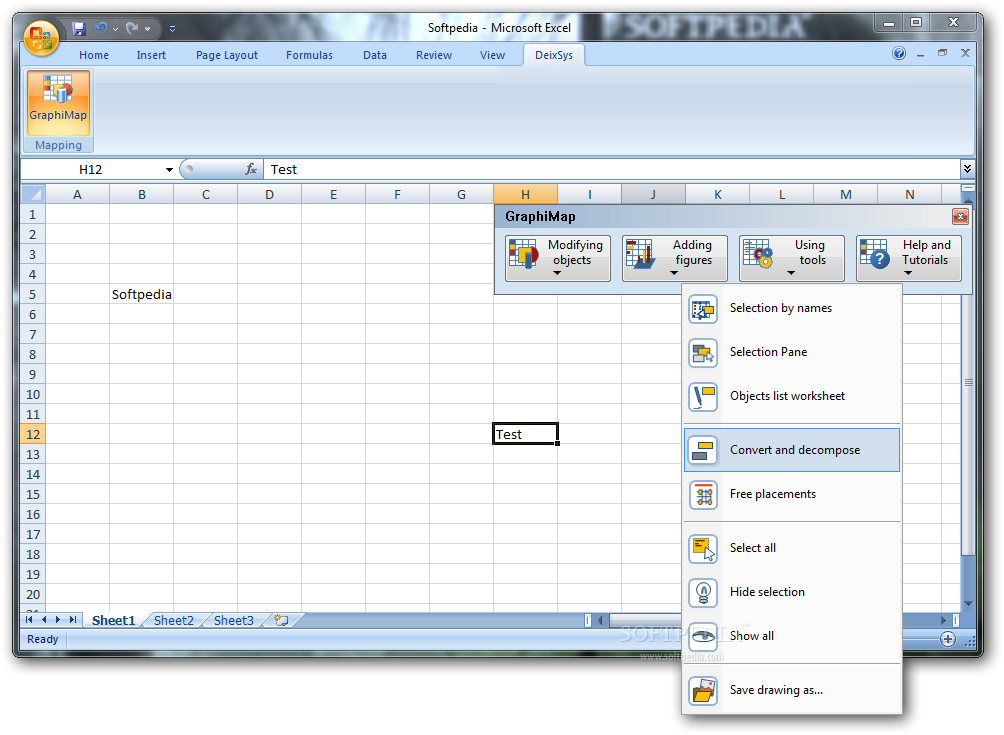Select the Sheet1 worksheet tab

coord(113,620)
